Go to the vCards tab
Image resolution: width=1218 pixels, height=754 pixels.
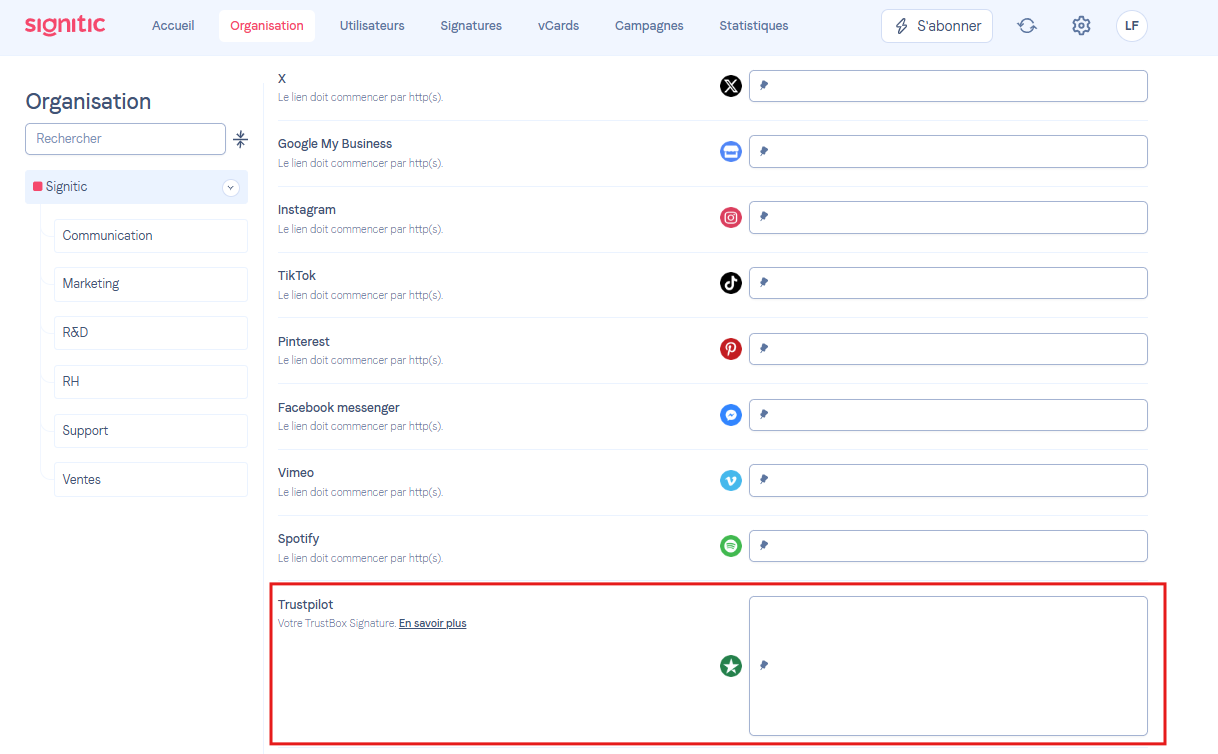pos(558,26)
